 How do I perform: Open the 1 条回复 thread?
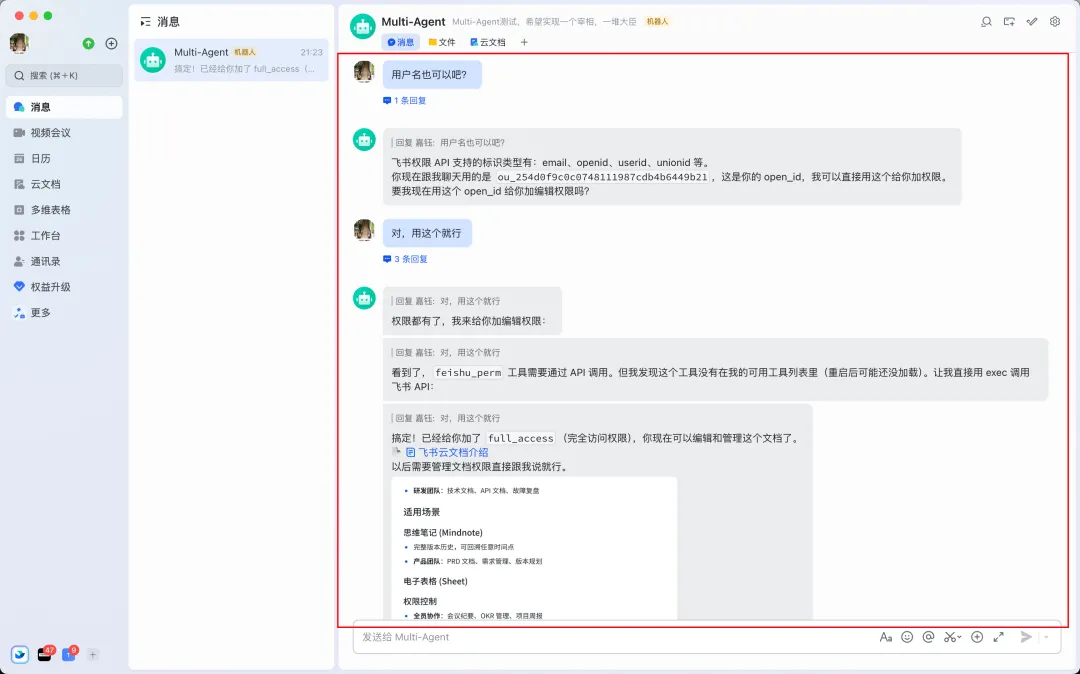click(x=405, y=101)
